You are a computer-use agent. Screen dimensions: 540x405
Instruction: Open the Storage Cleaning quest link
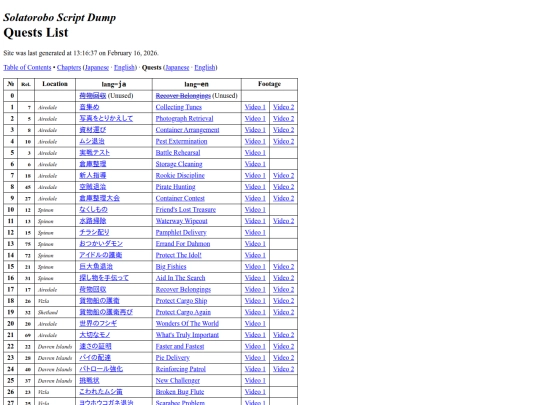[179, 164]
